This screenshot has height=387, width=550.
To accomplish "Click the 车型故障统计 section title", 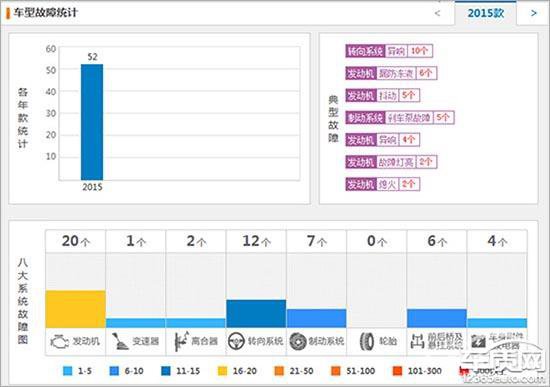I will coord(45,13).
